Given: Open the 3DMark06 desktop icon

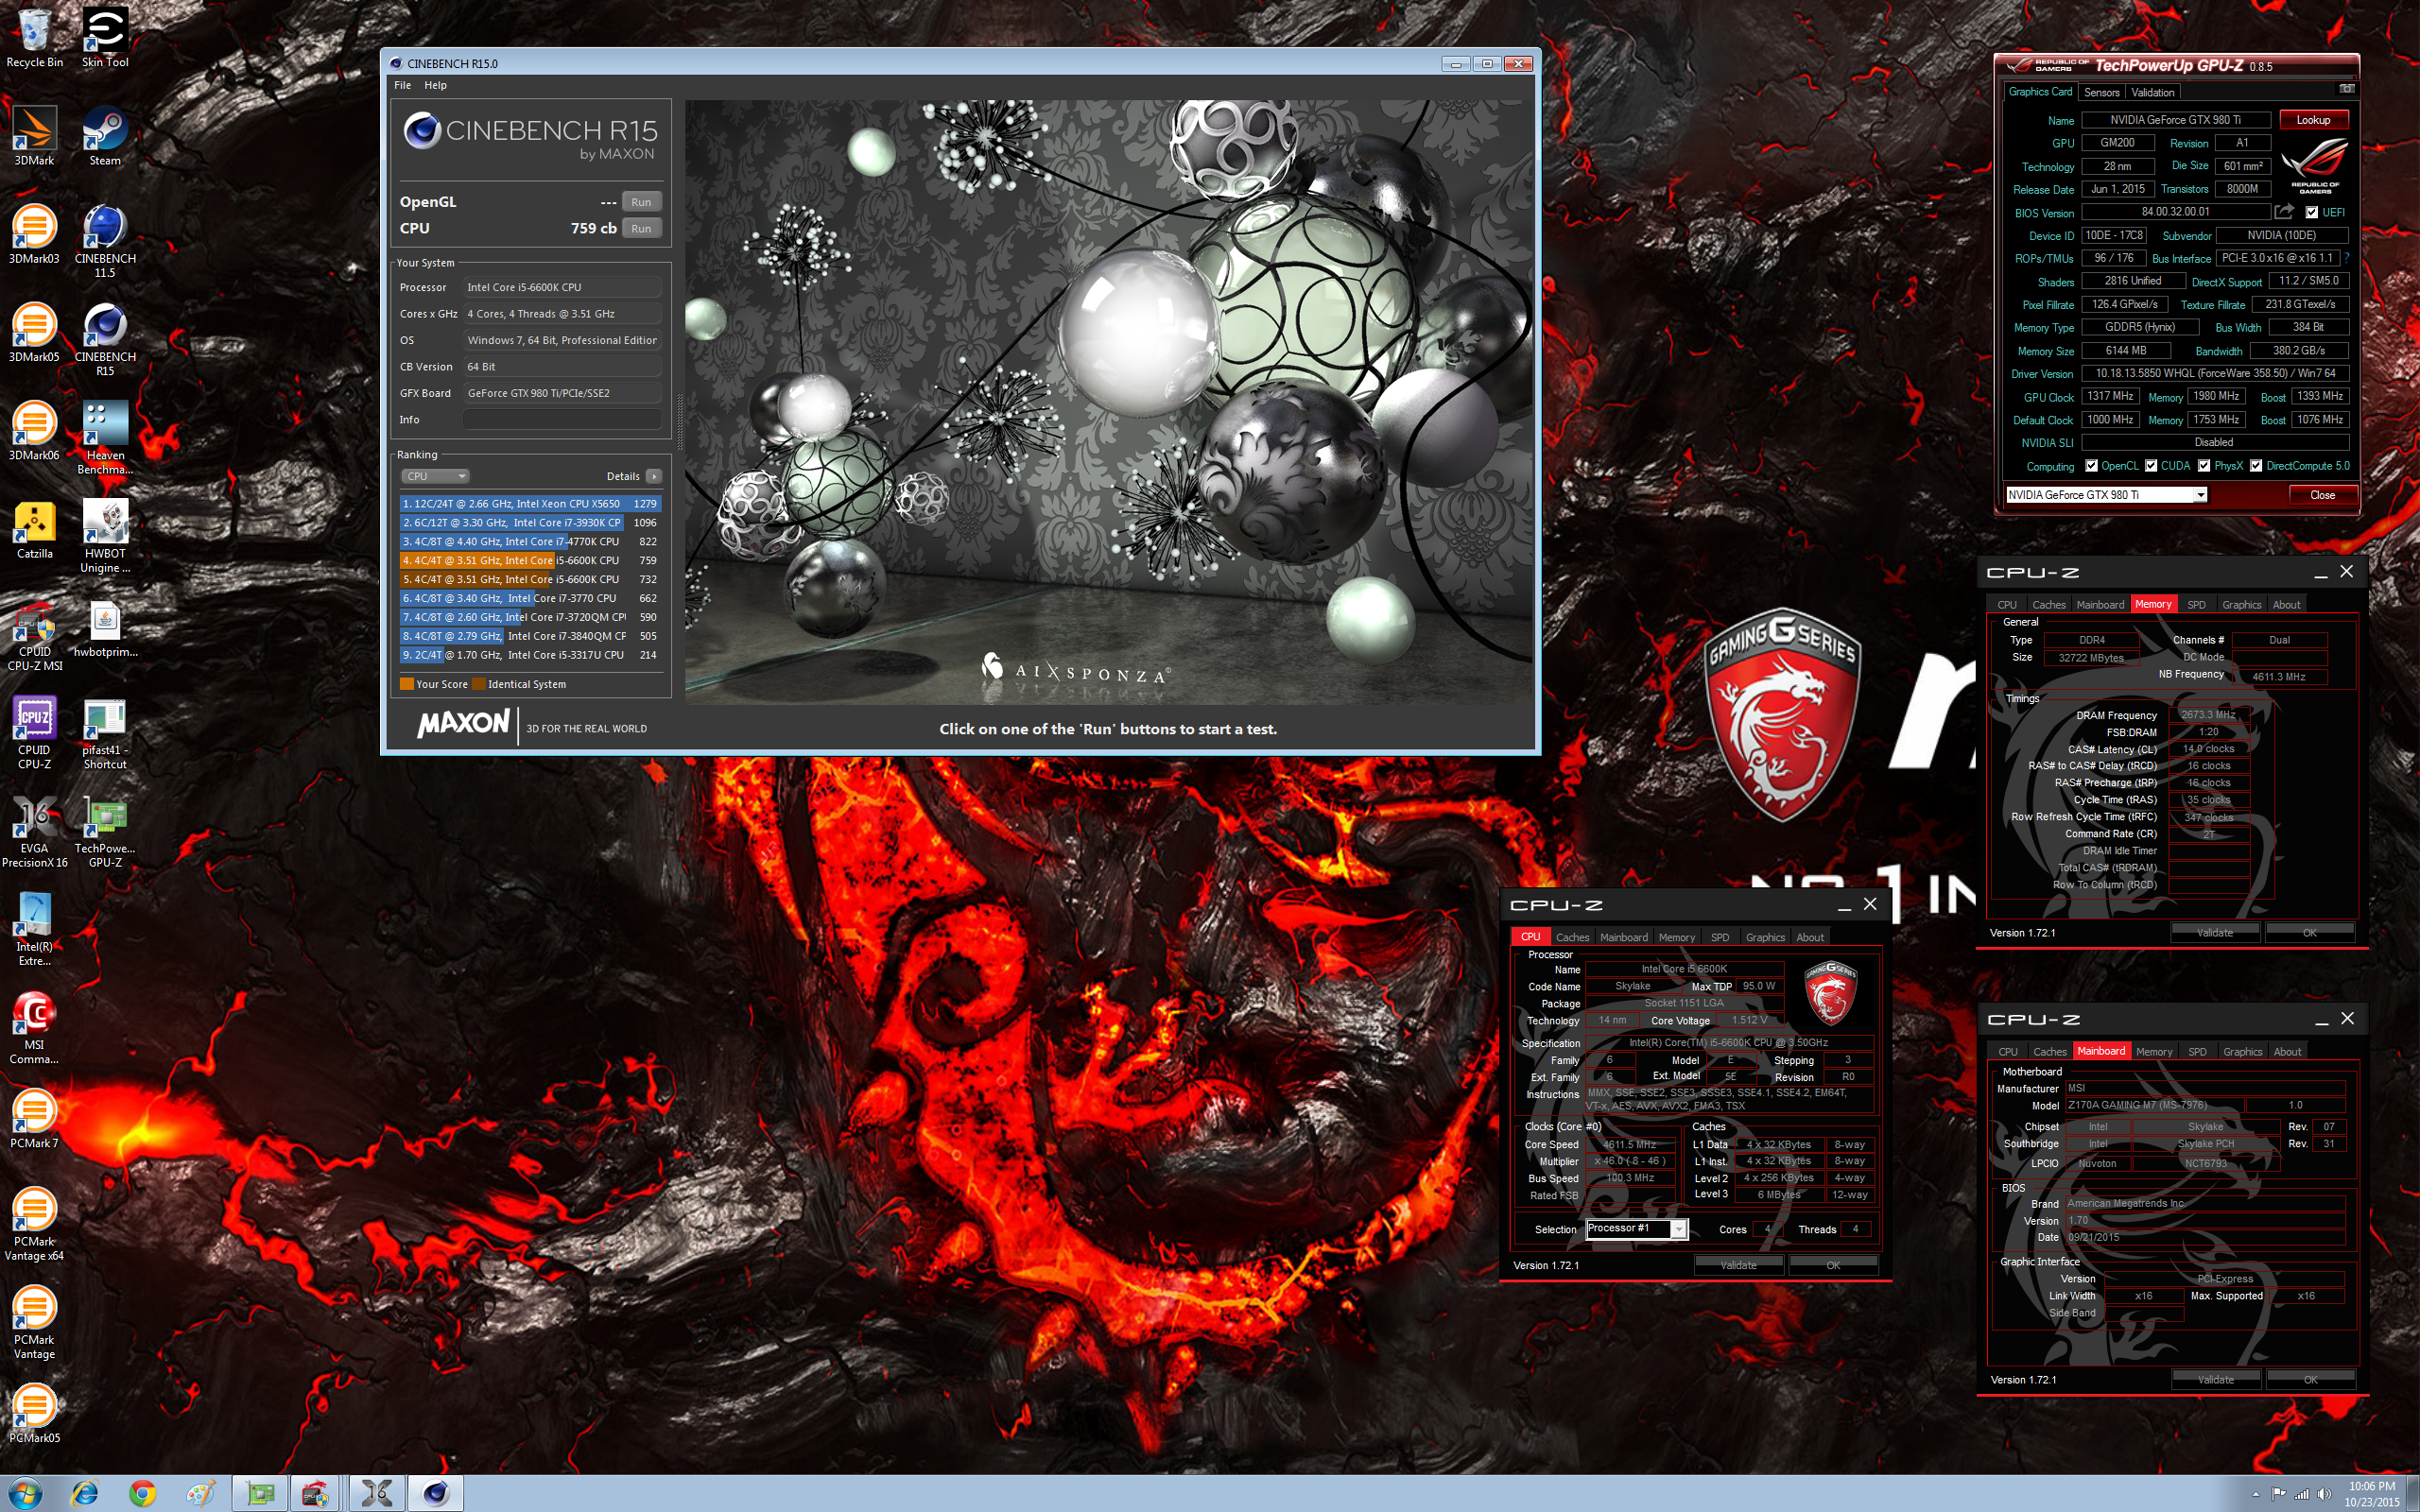Looking at the screenshot, I should coord(34,430).
